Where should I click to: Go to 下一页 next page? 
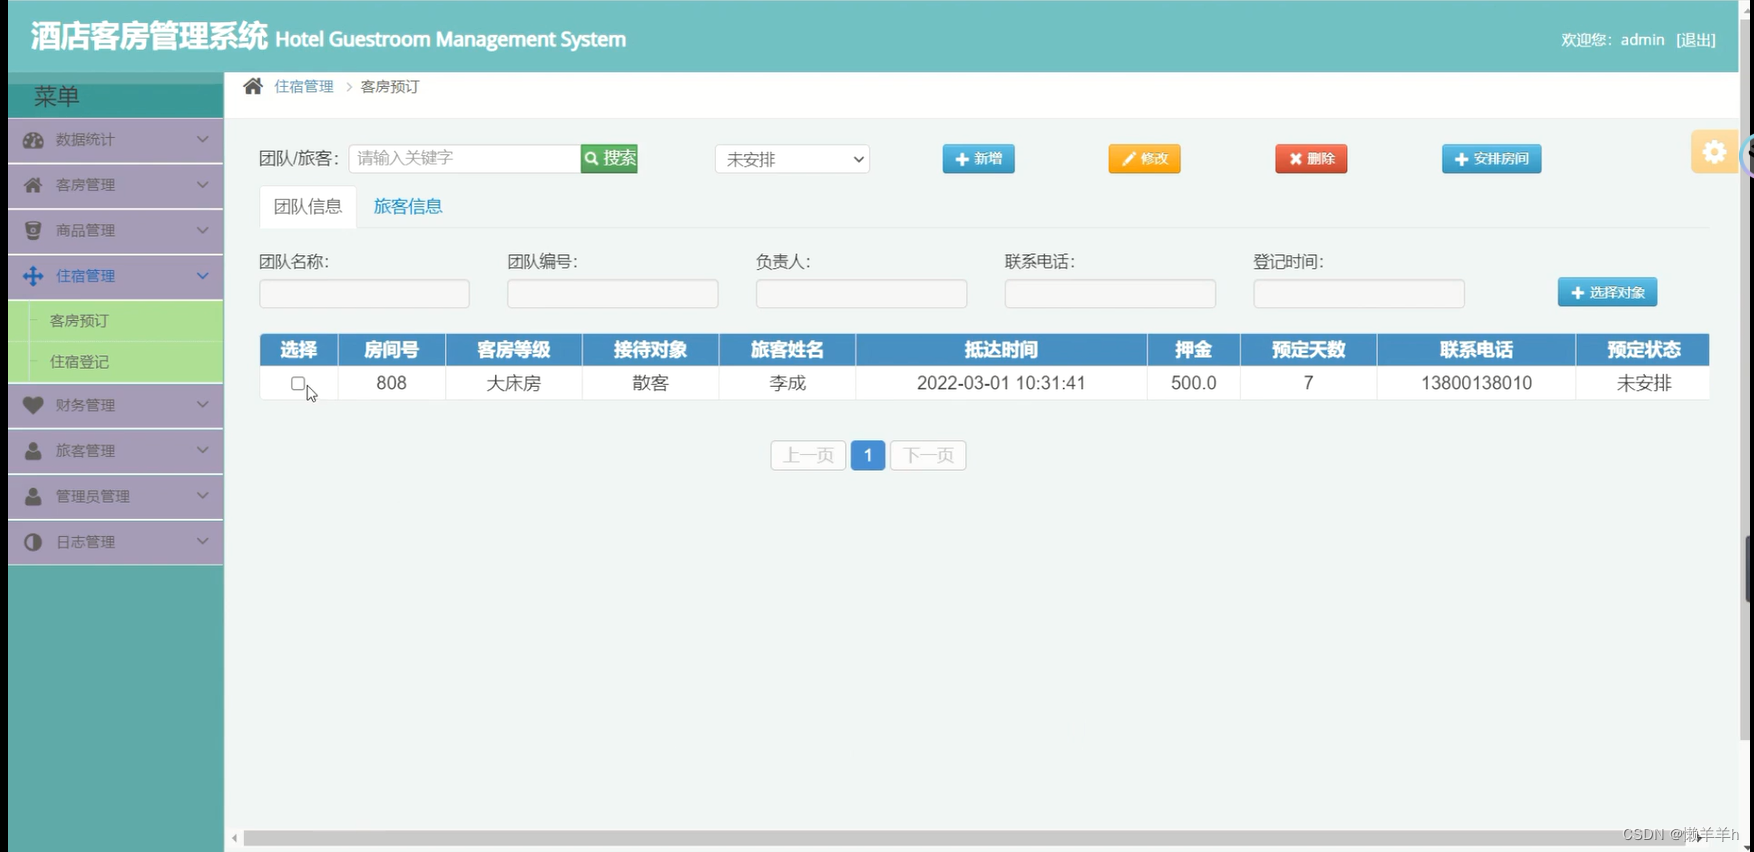click(928, 455)
